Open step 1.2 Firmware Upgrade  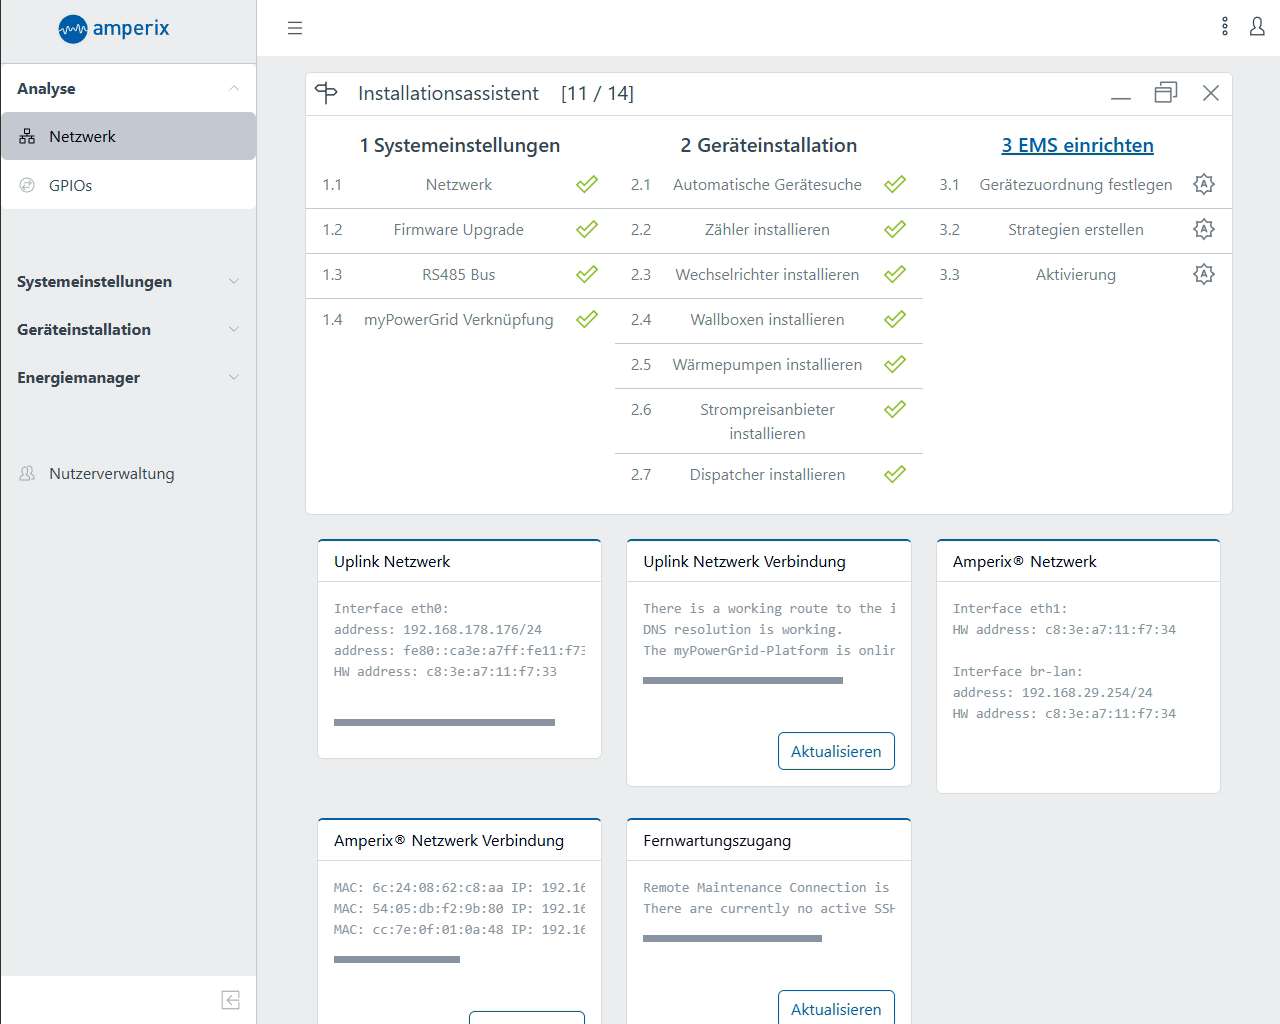point(459,229)
